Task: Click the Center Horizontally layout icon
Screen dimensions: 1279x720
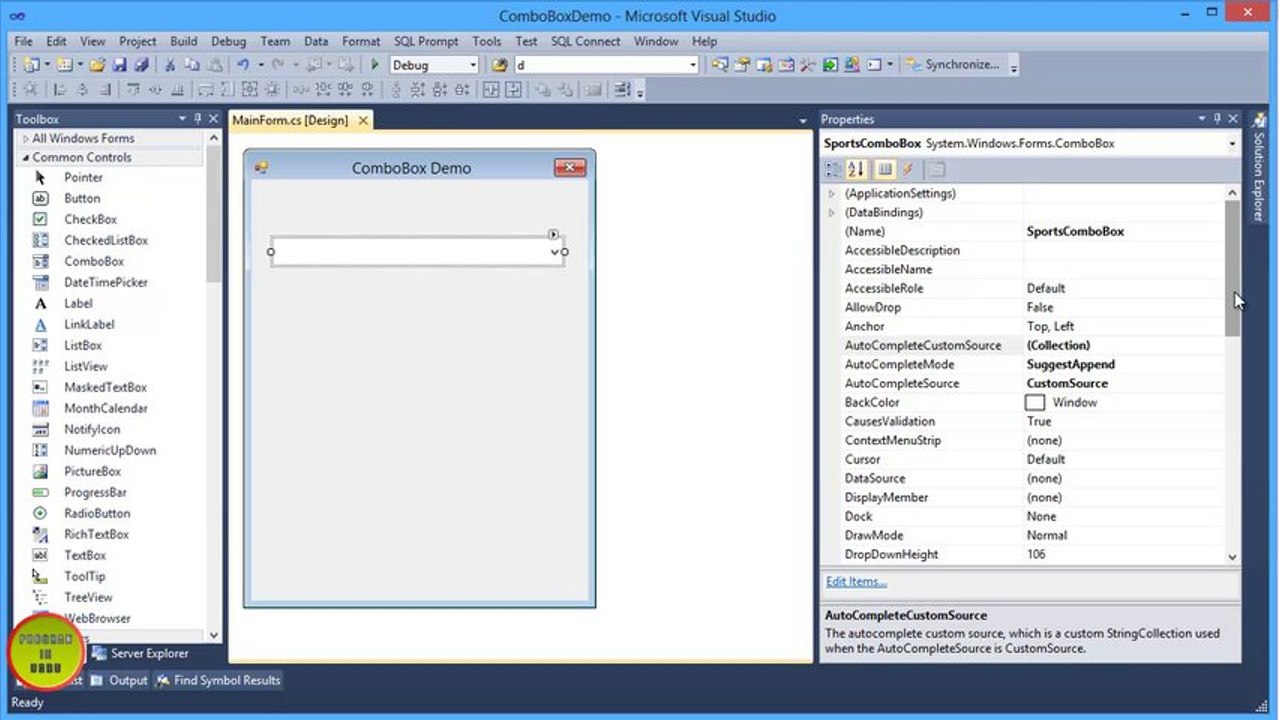Action: [491, 90]
